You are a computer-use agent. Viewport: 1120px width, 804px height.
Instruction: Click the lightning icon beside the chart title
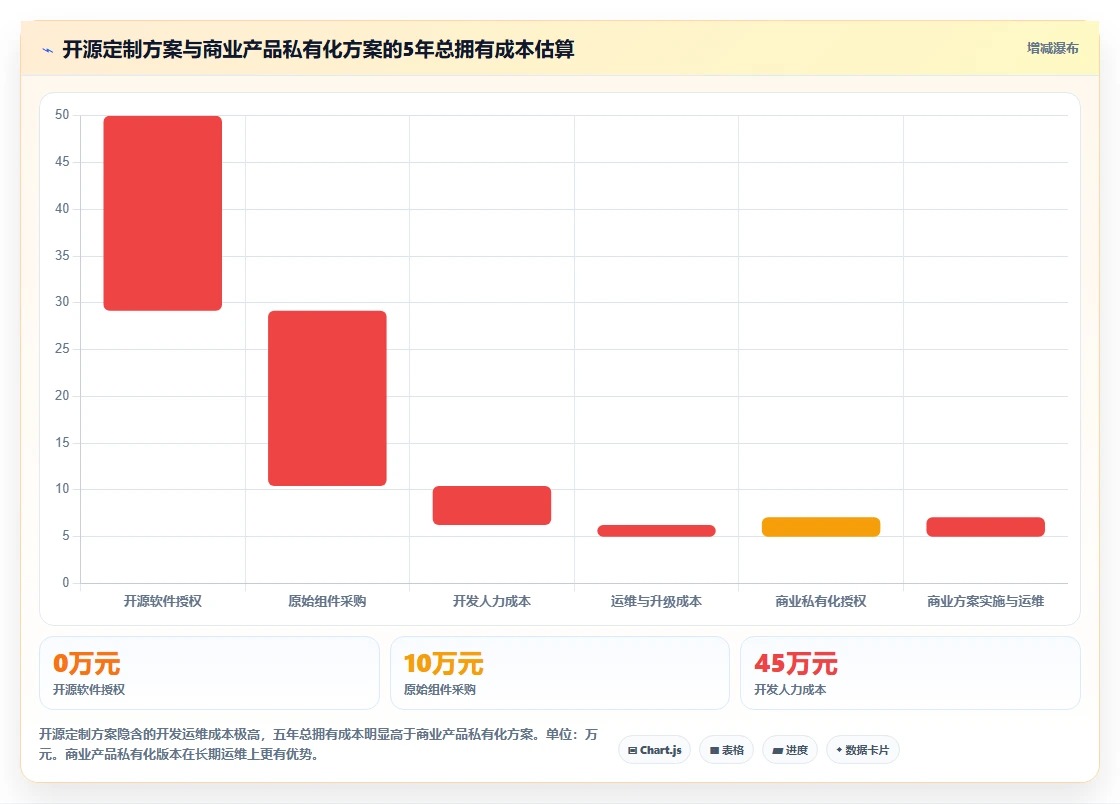click(x=48, y=50)
